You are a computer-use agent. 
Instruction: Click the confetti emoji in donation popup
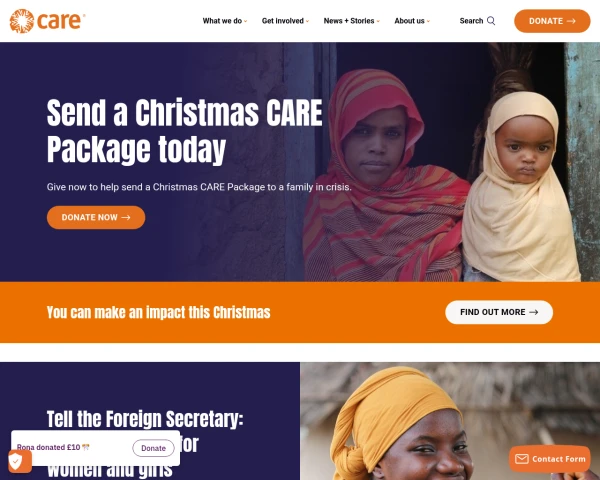point(86,447)
